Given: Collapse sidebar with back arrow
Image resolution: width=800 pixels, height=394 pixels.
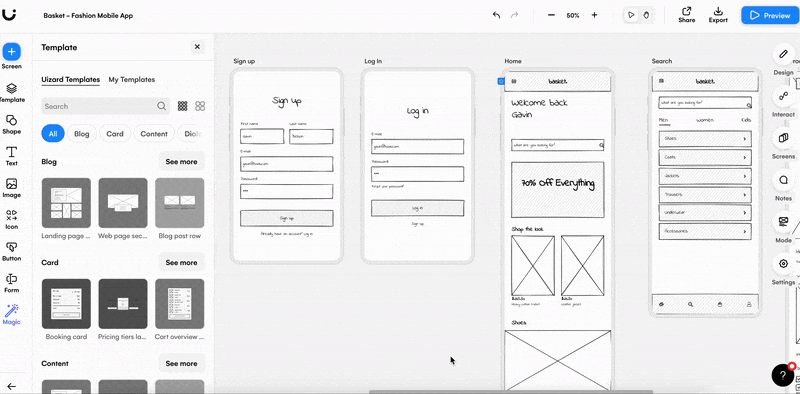Looking at the screenshot, I should [11, 386].
